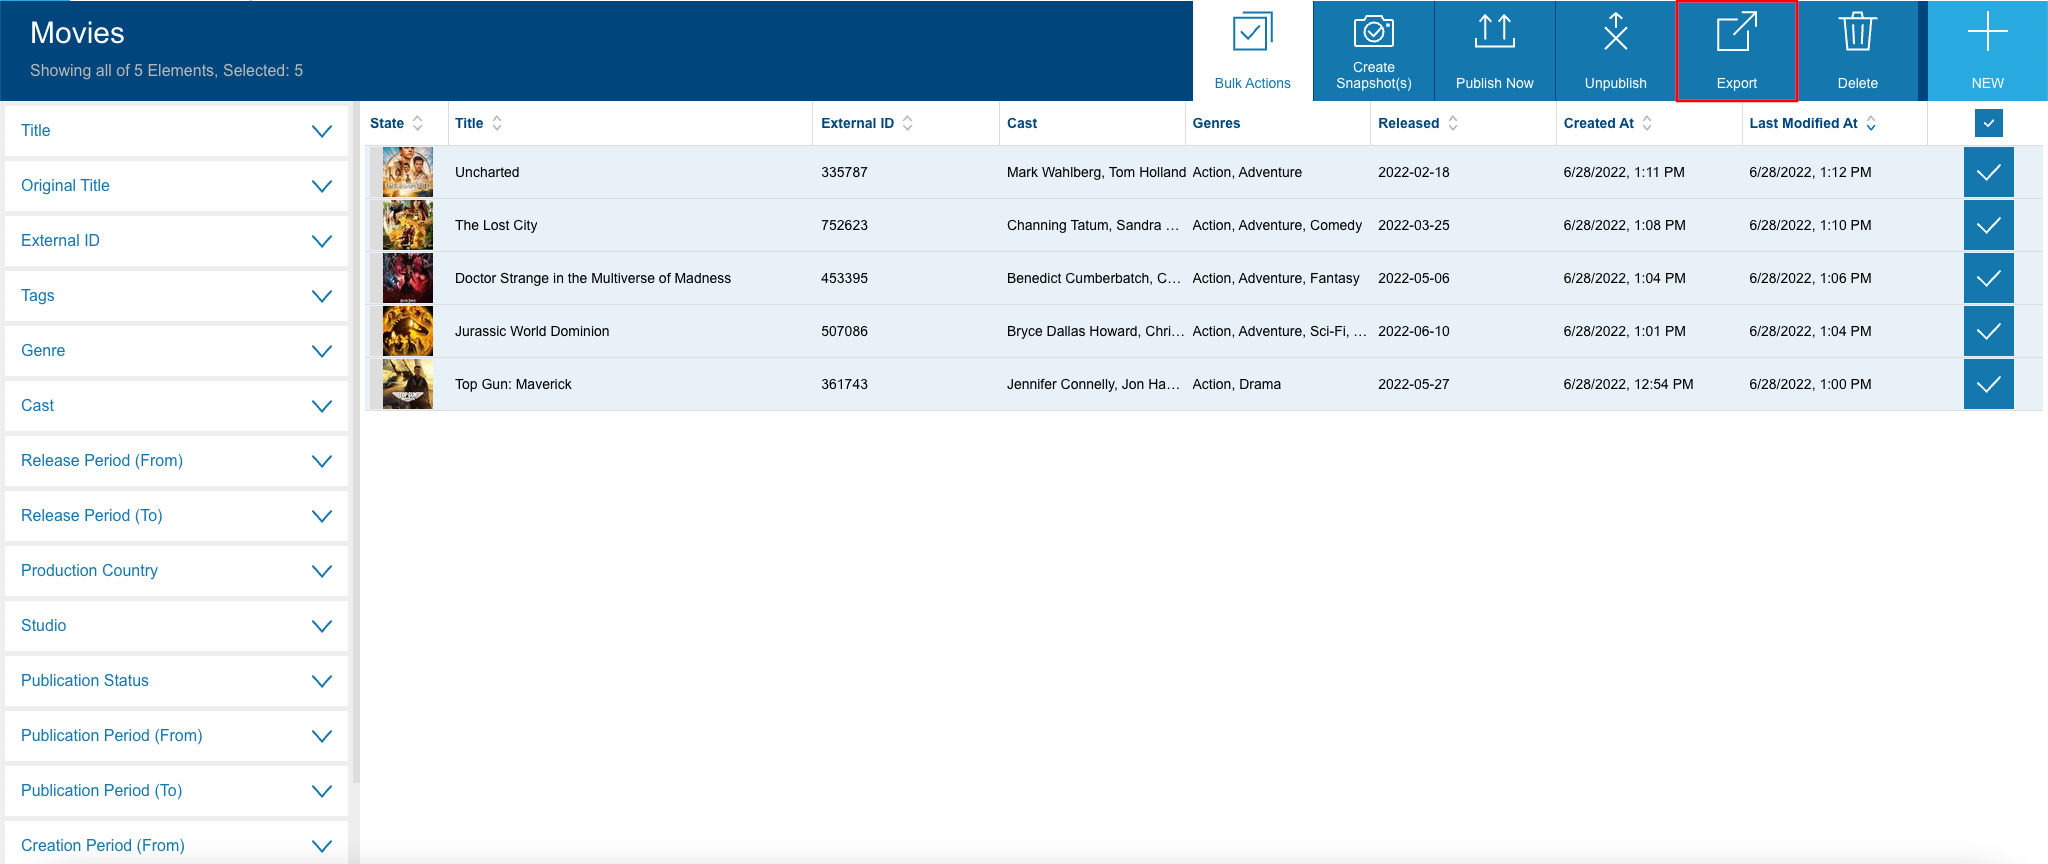The height and width of the screenshot is (864, 2048).
Task: Click the Doctor Strange poster thumbnail
Action: (408, 278)
